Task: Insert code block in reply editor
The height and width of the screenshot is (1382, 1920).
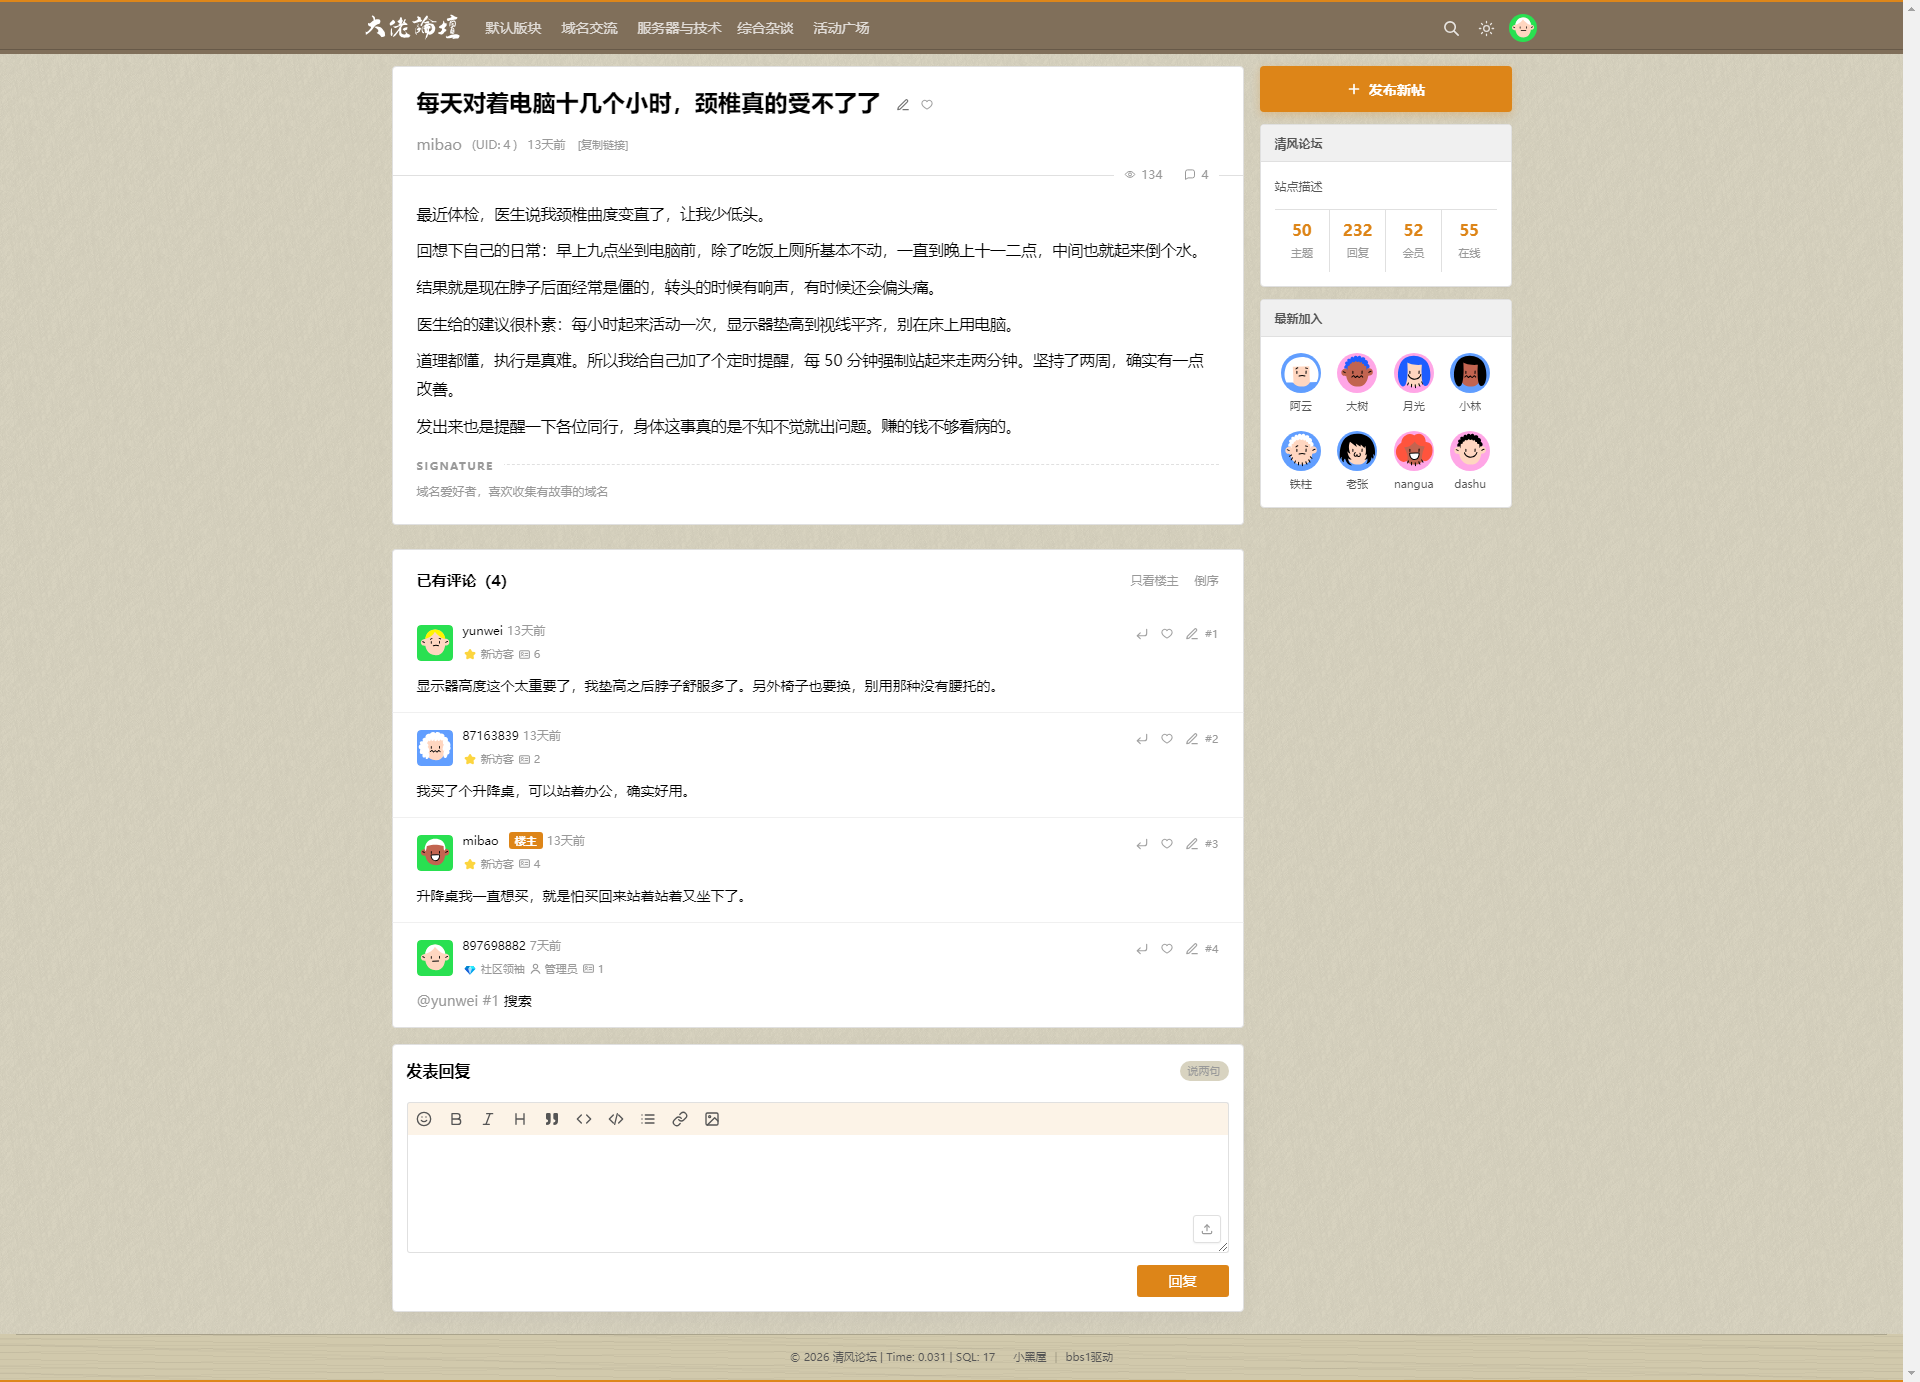Action: [x=616, y=1119]
